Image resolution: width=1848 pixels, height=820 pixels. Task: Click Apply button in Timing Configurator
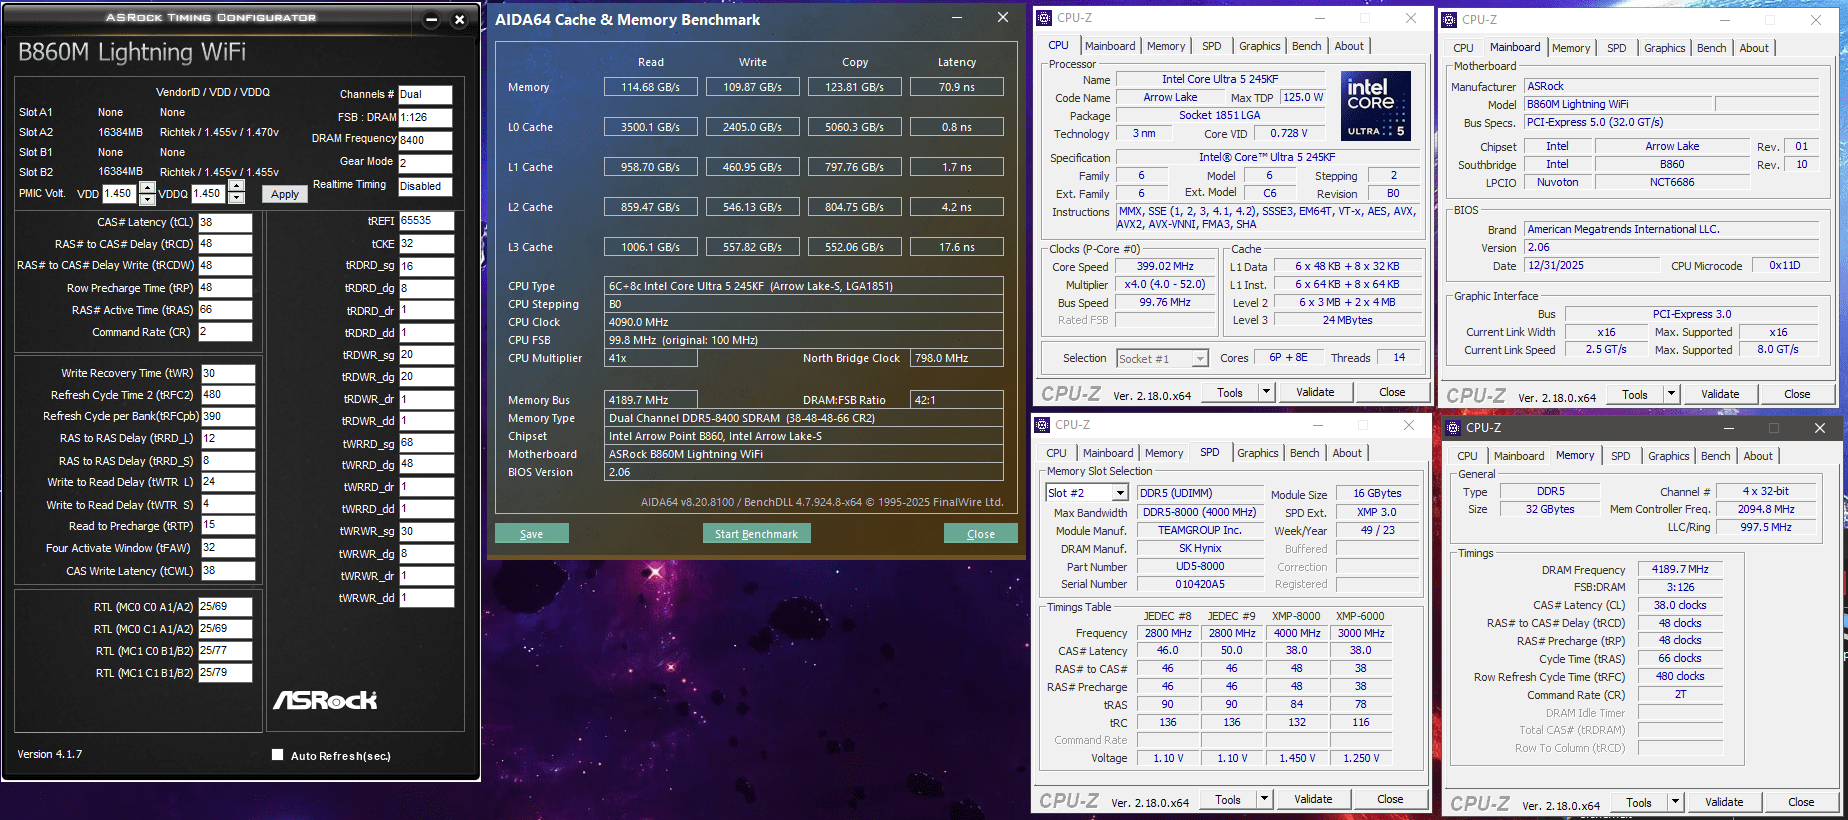tap(285, 194)
